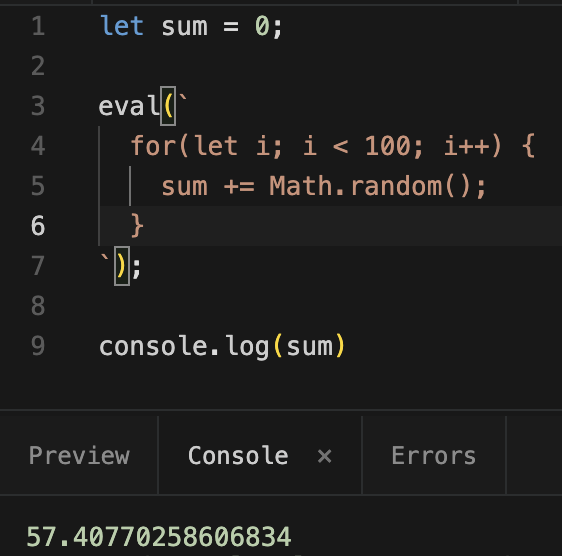Click line number 5 in gutter
Screen dimensions: 562x556
pos(38,186)
